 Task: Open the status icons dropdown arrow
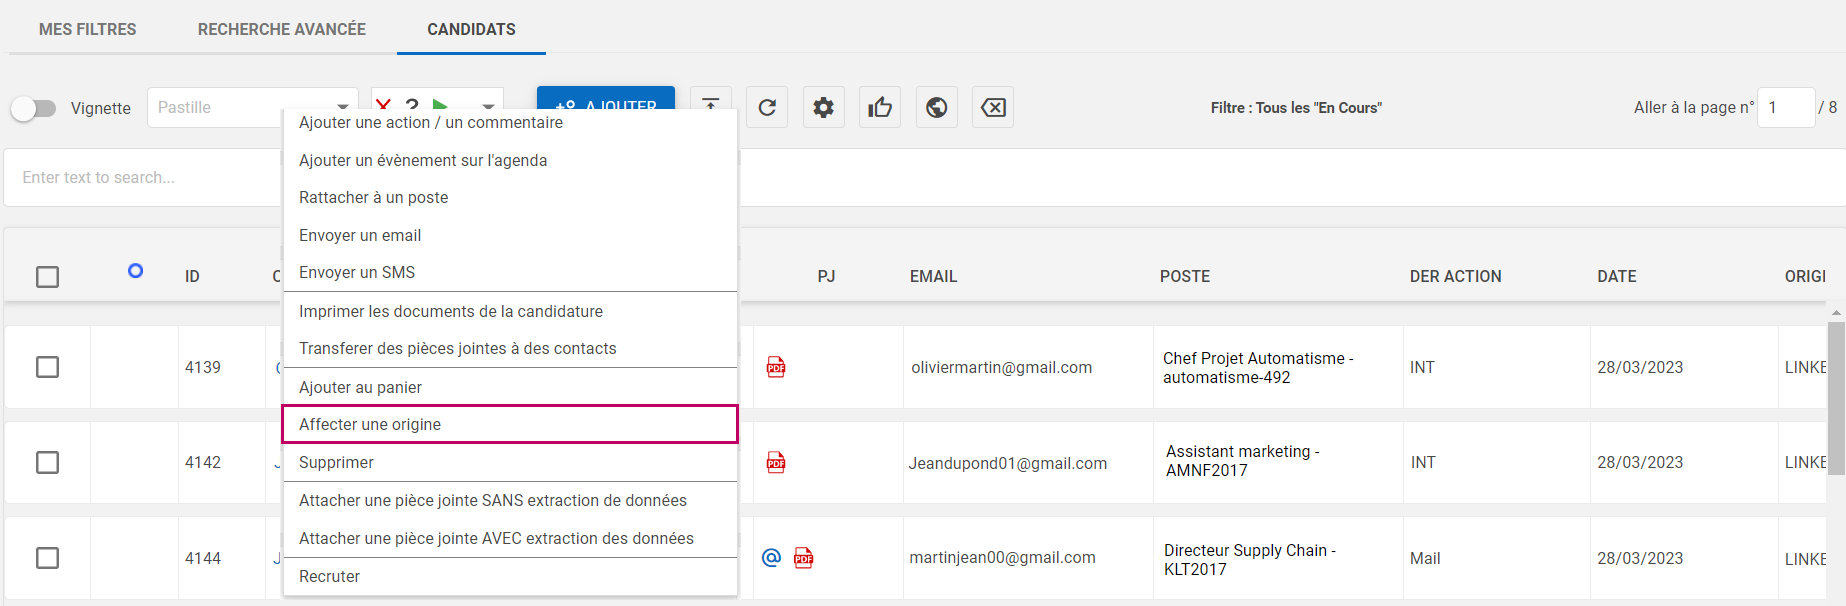[488, 104]
